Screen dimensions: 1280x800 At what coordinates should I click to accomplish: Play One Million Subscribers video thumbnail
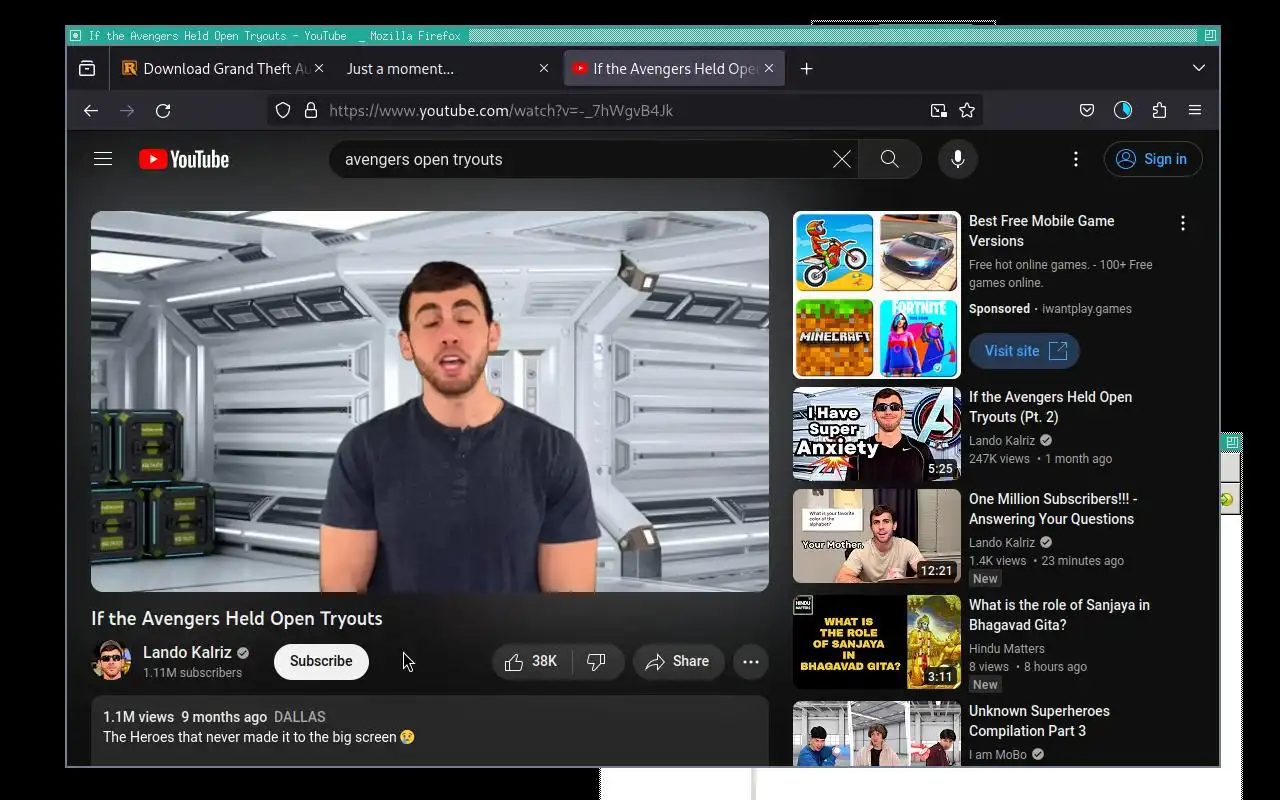[x=877, y=536]
